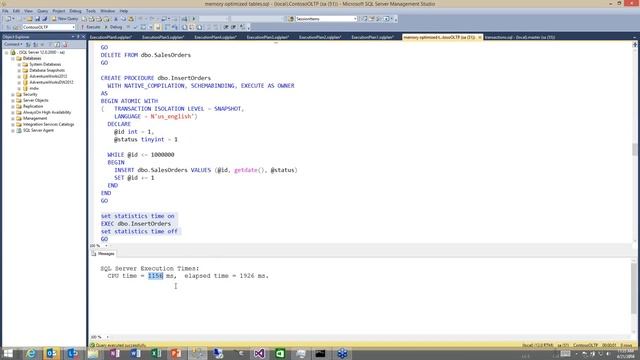Open the Window menu

pyautogui.click(x=108, y=11)
